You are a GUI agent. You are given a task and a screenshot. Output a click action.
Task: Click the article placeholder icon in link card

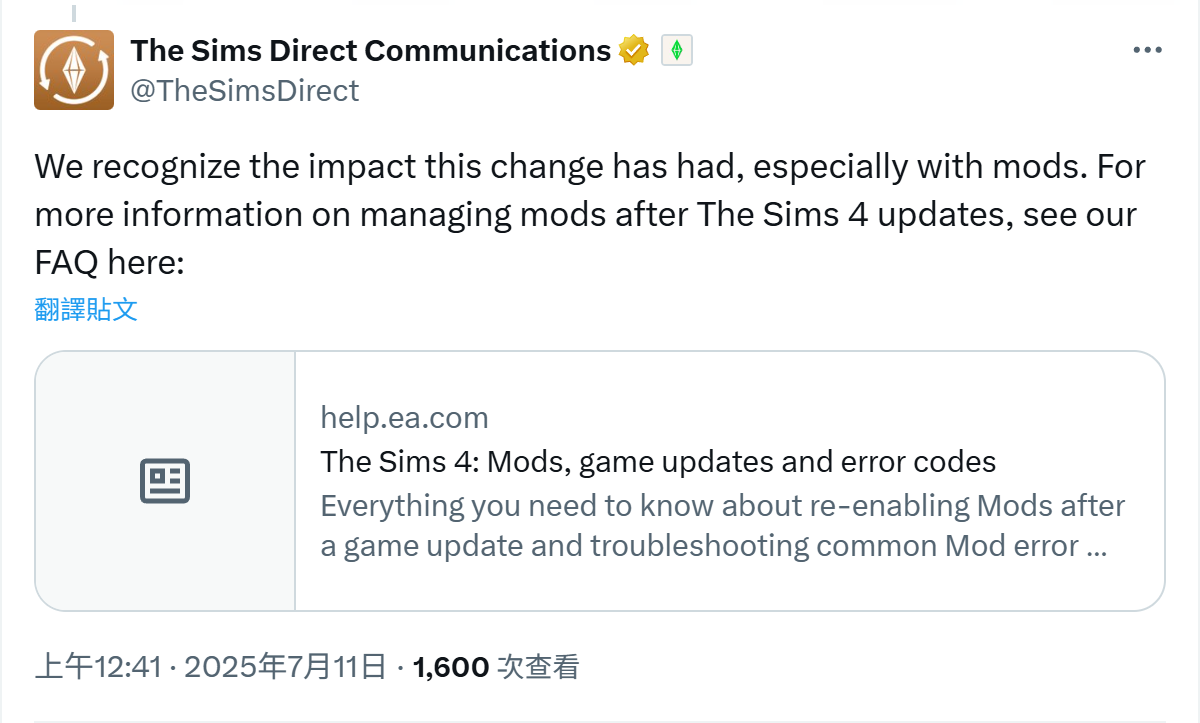tap(164, 481)
